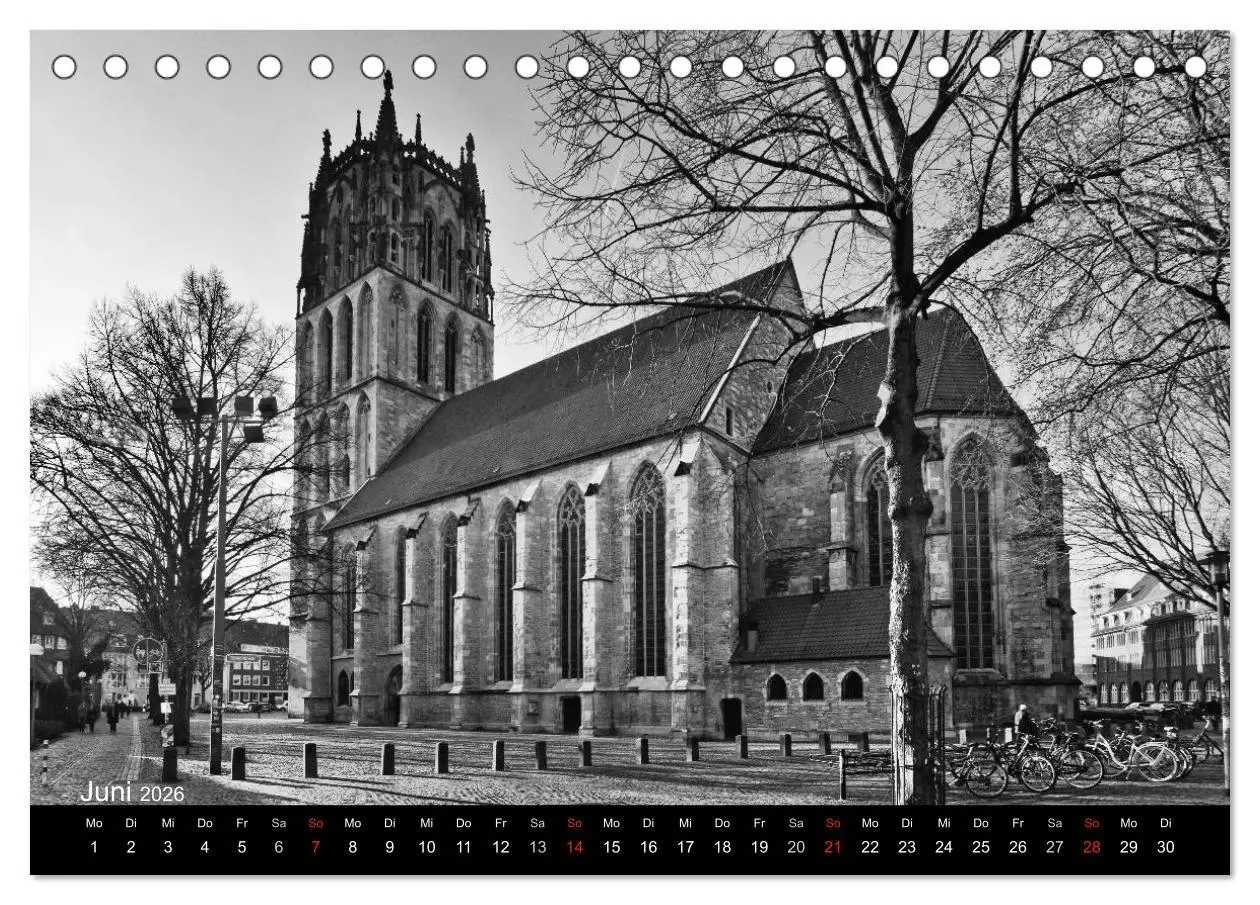Select date 8 in the calendar strip
The width and height of the screenshot is (1260, 905).
tap(353, 847)
